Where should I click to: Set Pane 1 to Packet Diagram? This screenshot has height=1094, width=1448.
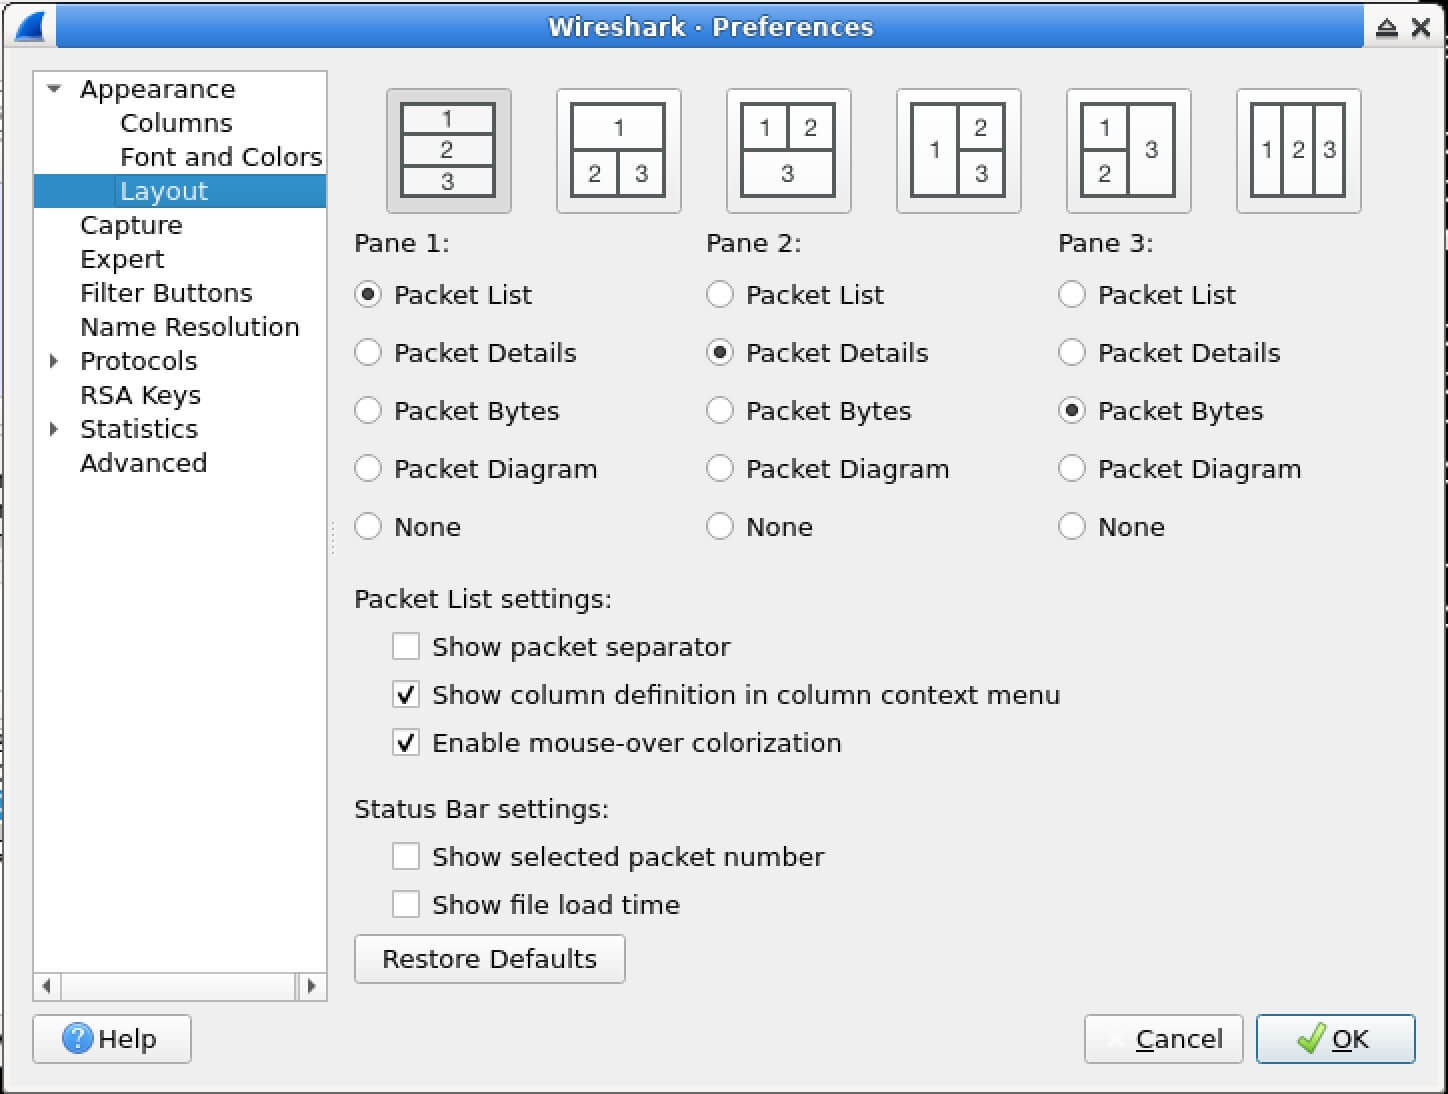point(476,469)
